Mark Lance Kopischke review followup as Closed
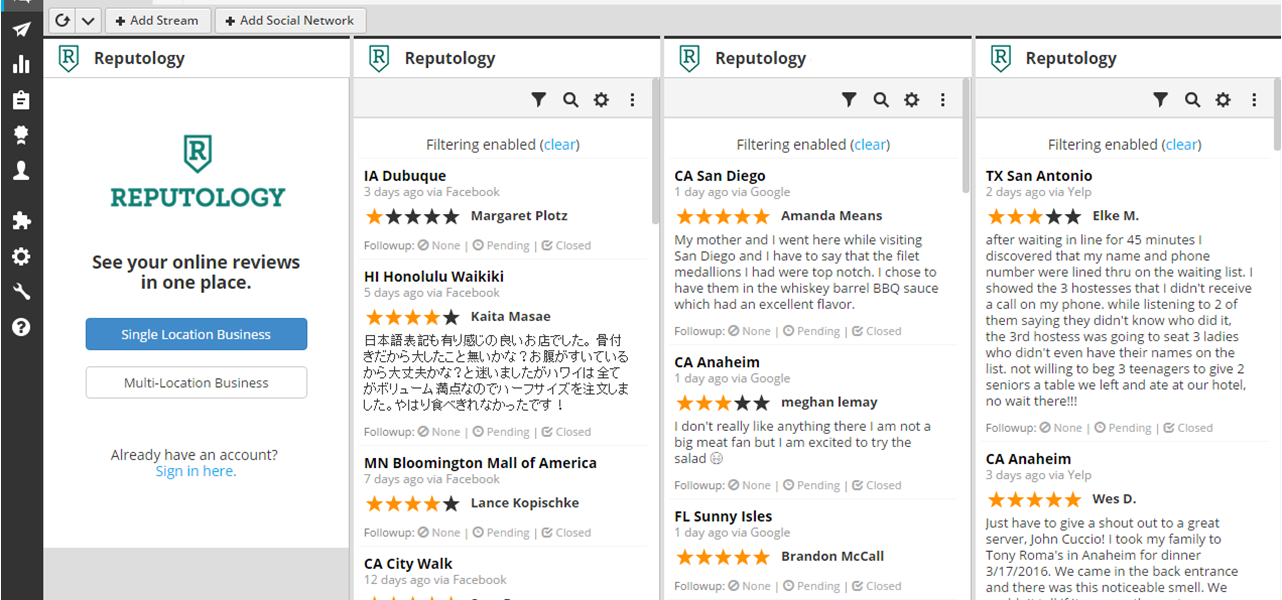This screenshot has width=1282, height=600. click(566, 532)
